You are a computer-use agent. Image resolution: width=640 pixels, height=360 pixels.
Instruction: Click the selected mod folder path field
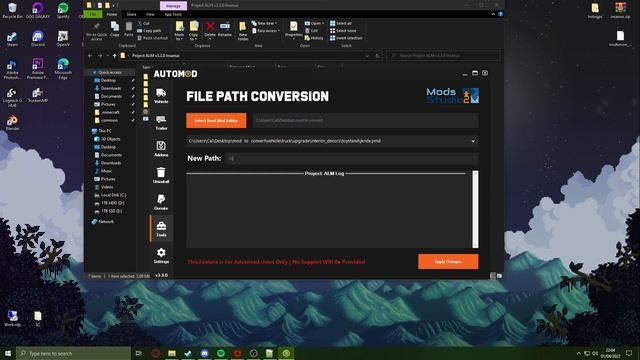tap(365, 120)
